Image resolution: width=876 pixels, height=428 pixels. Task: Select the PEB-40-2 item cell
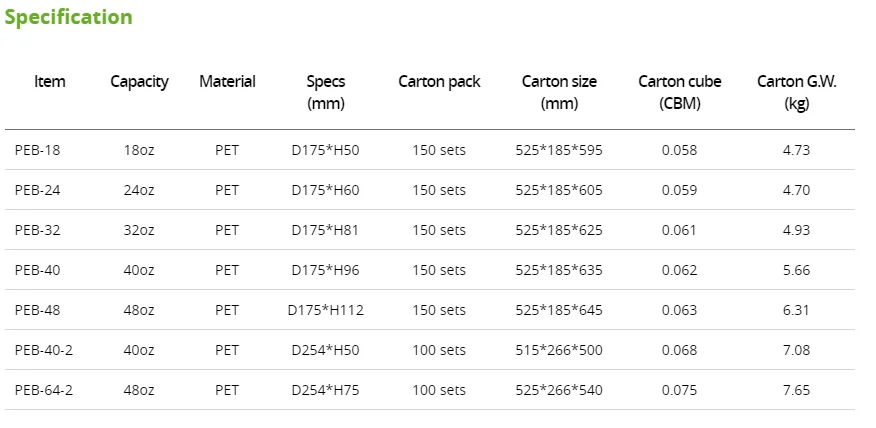[43, 350]
